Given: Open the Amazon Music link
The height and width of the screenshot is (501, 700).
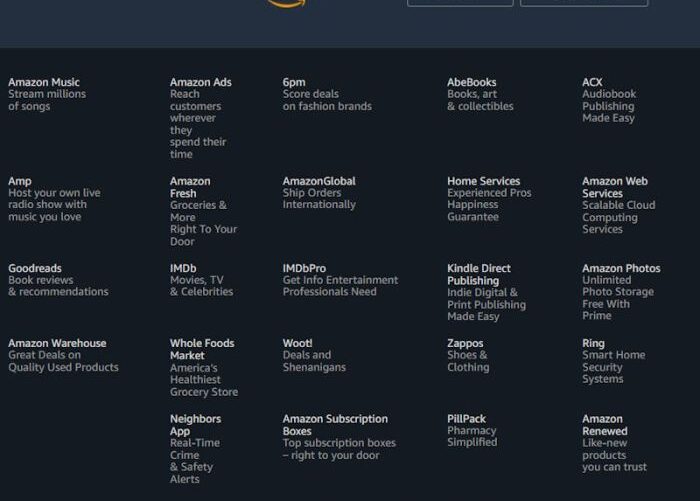Looking at the screenshot, I should (x=47, y=94).
